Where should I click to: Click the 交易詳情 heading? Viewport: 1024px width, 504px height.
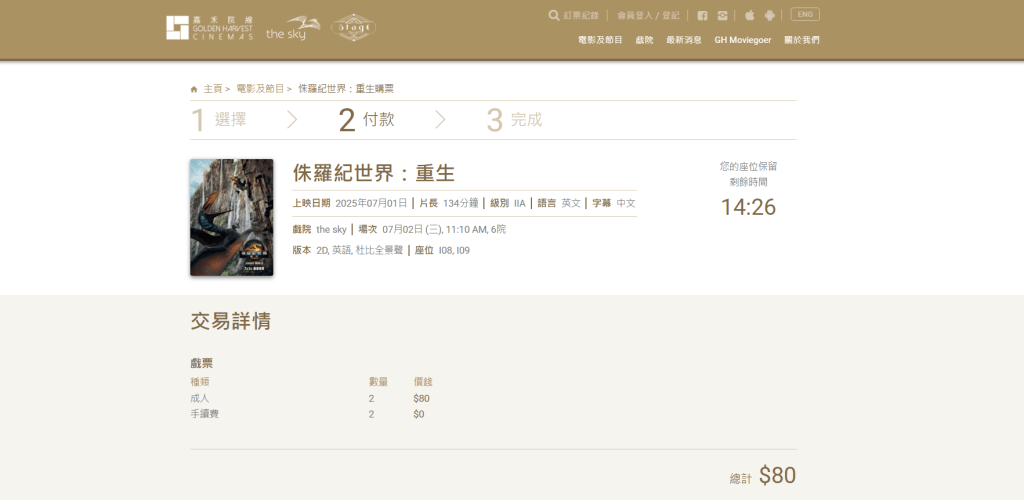click(x=231, y=321)
